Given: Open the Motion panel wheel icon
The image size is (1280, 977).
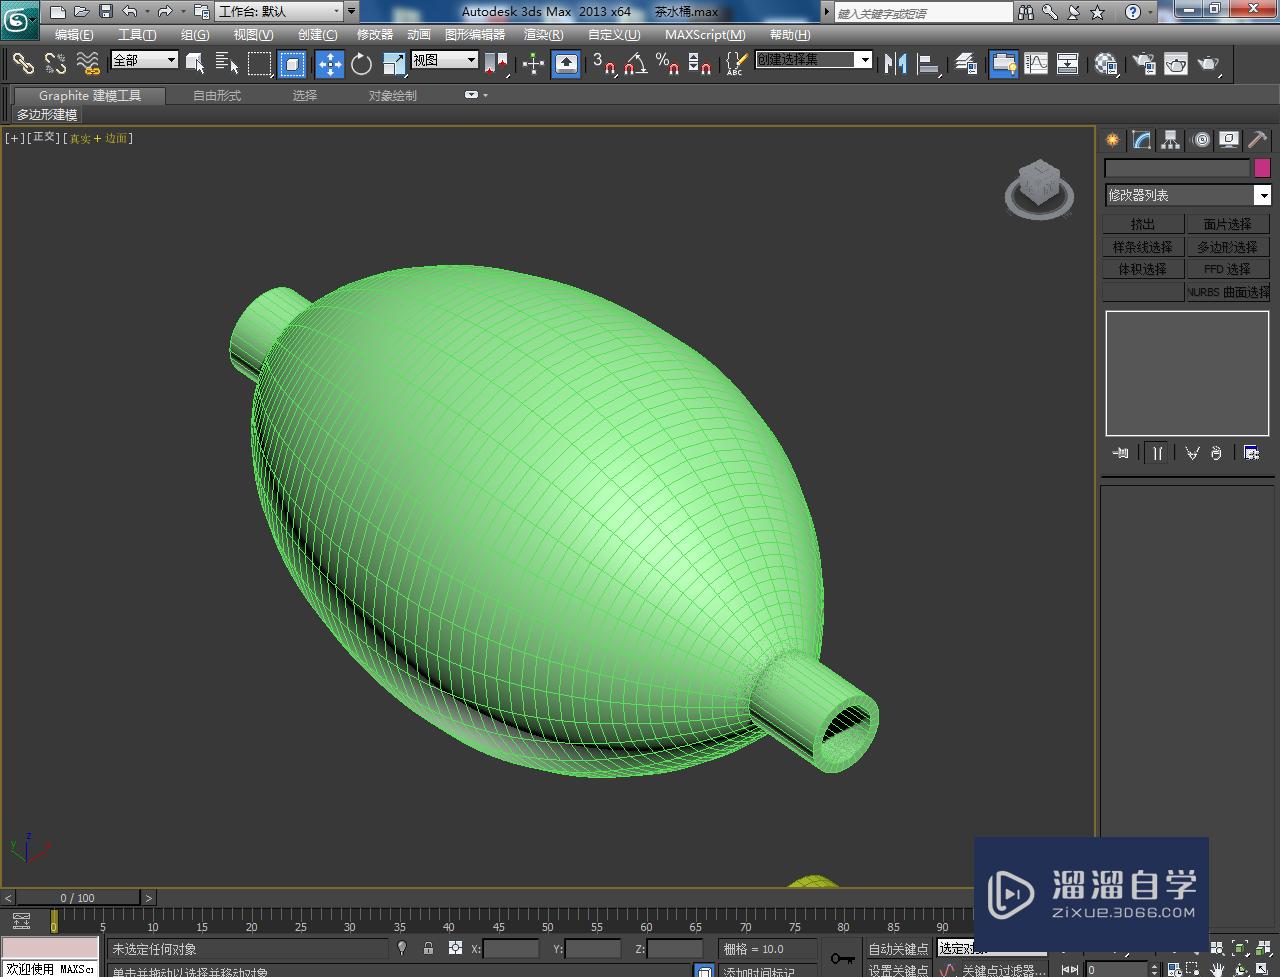Looking at the screenshot, I should (x=1201, y=140).
